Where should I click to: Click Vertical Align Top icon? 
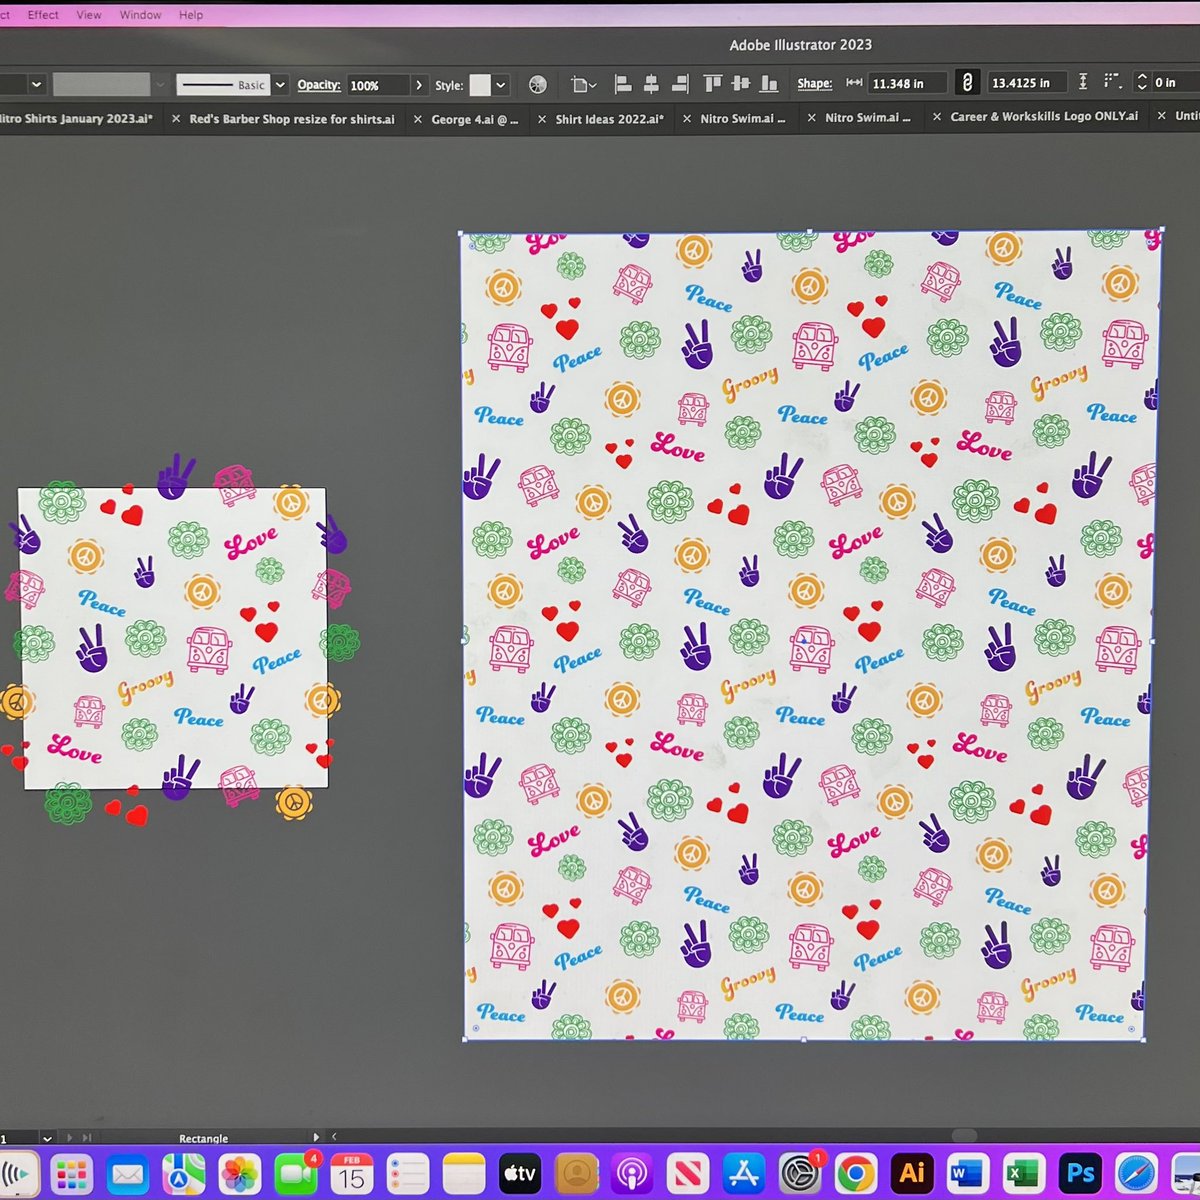tap(712, 83)
